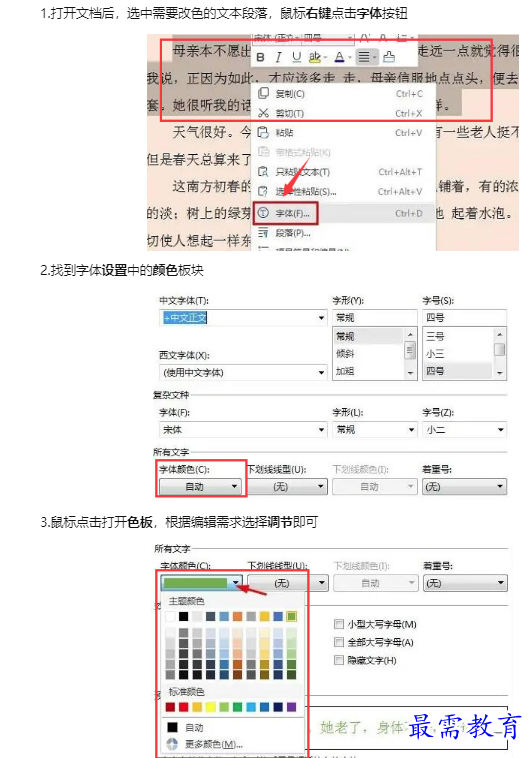Apply the yellow text highlight pen
This screenshot has width=530, height=758.
click(x=314, y=58)
